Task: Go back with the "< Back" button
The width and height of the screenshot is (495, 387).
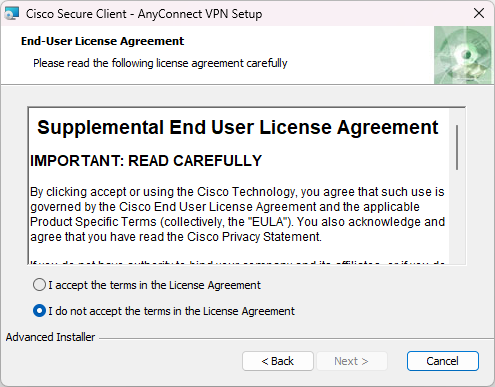Action: point(278,361)
